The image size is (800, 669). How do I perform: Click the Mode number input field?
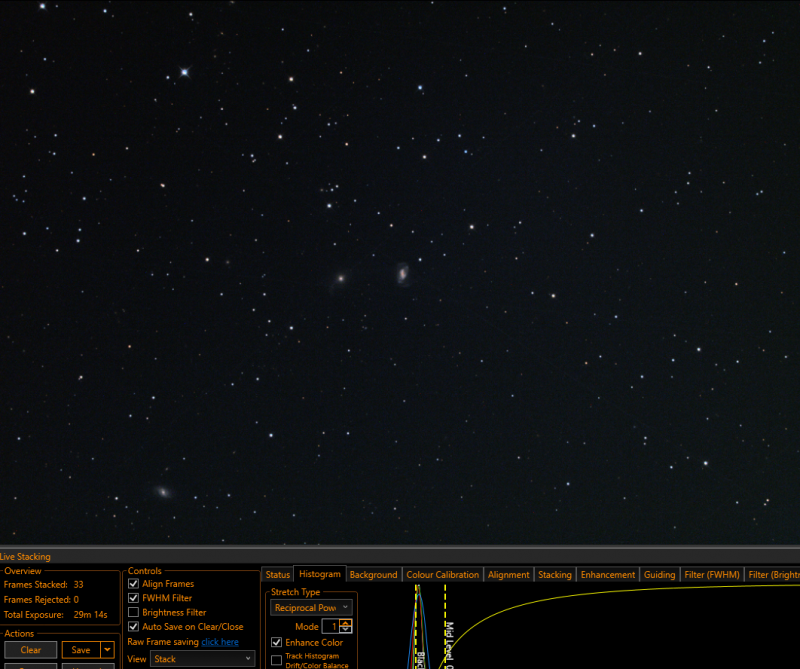click(331, 626)
